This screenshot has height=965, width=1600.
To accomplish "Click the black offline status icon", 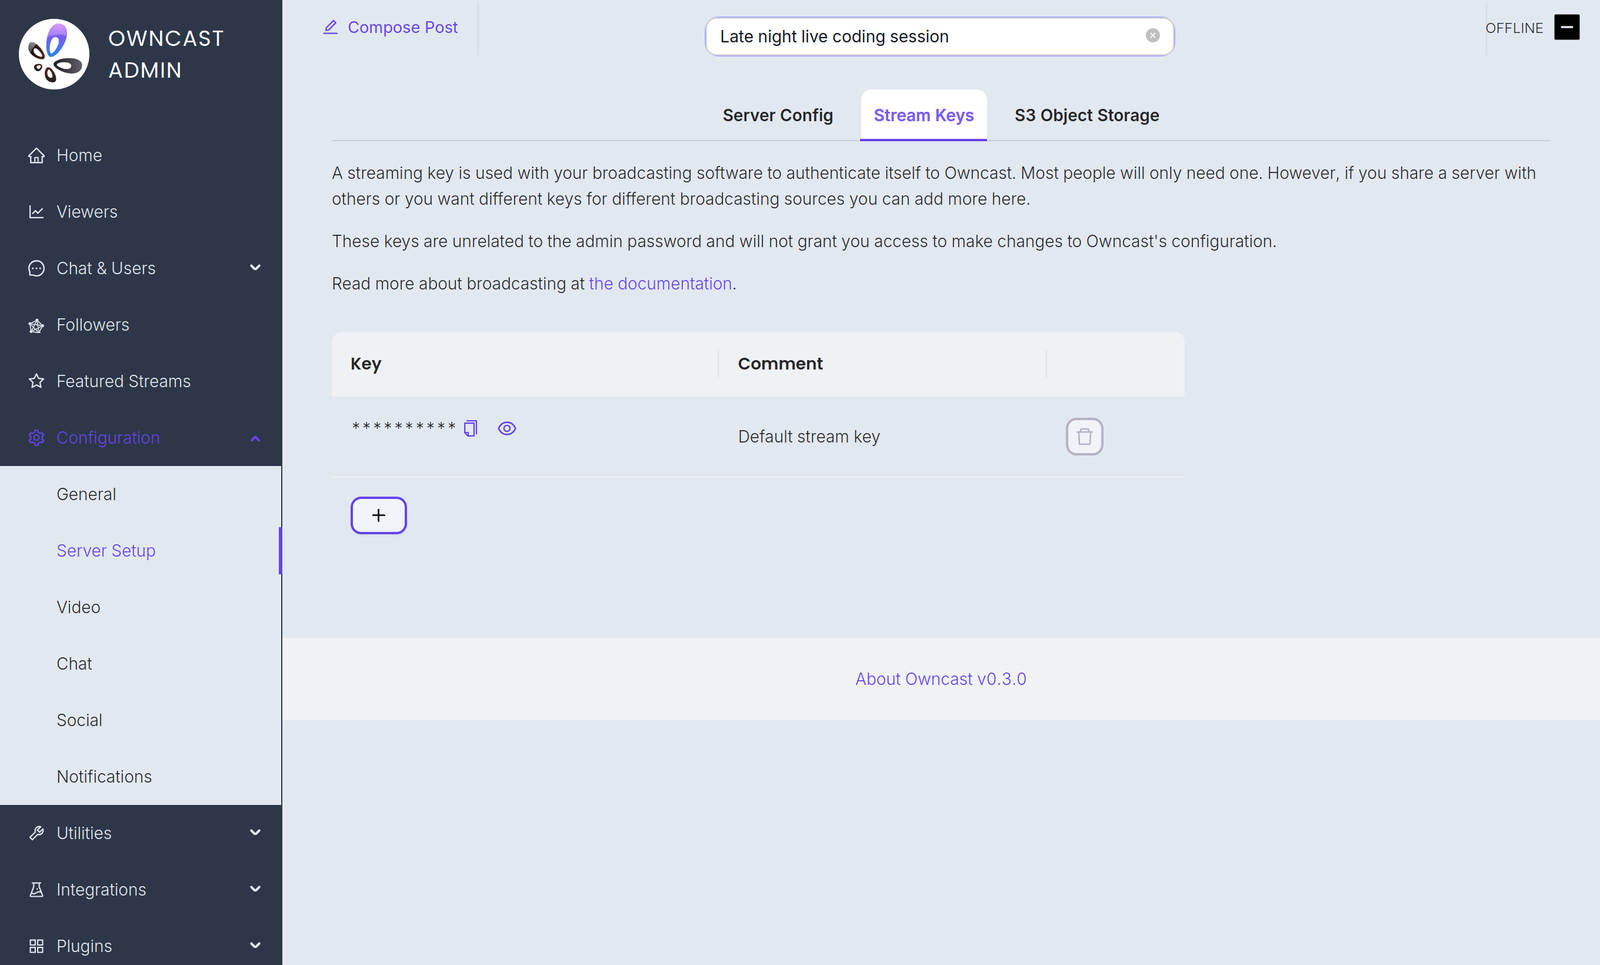I will click(1567, 28).
